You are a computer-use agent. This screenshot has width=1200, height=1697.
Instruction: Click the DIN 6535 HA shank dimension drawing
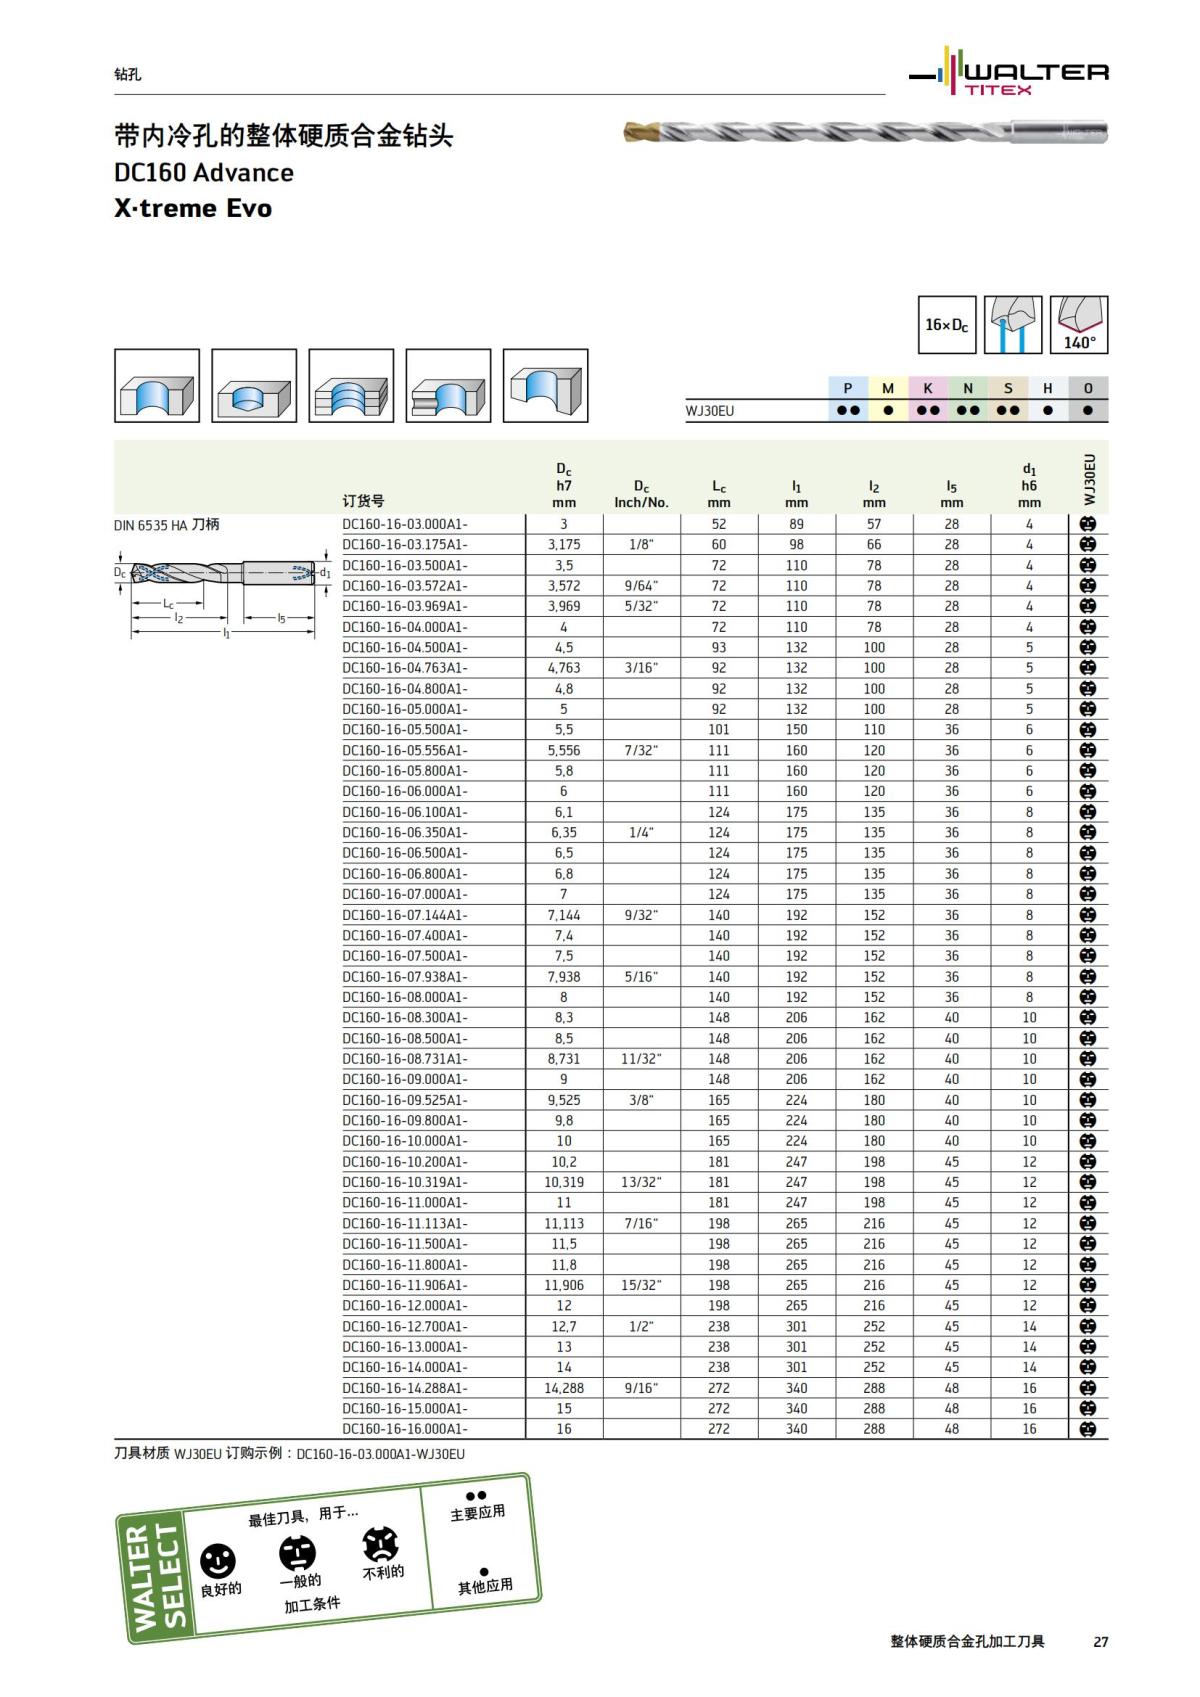222,595
